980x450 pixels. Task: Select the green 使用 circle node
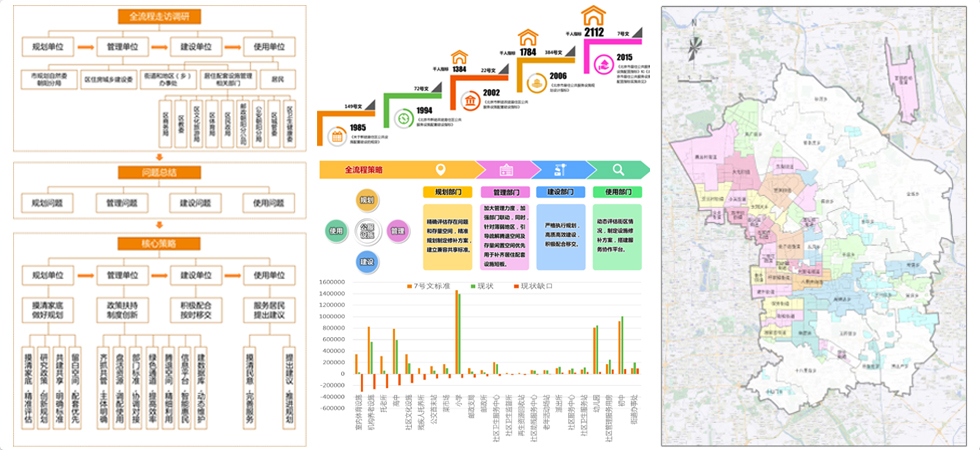[x=336, y=231]
